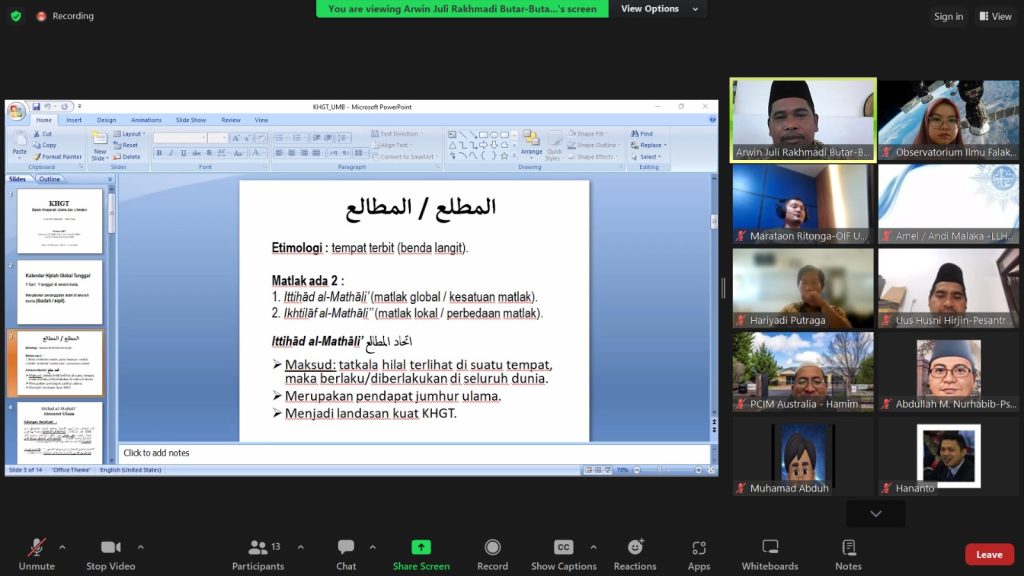The width and height of the screenshot is (1024, 576).
Task: Start recording with Record button
Action: 492,554
